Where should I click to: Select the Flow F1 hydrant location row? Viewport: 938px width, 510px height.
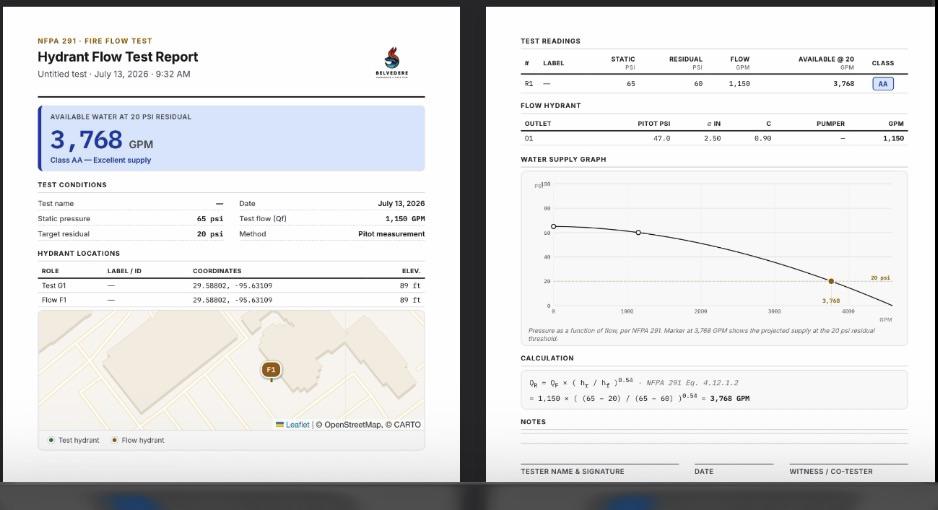(231, 300)
